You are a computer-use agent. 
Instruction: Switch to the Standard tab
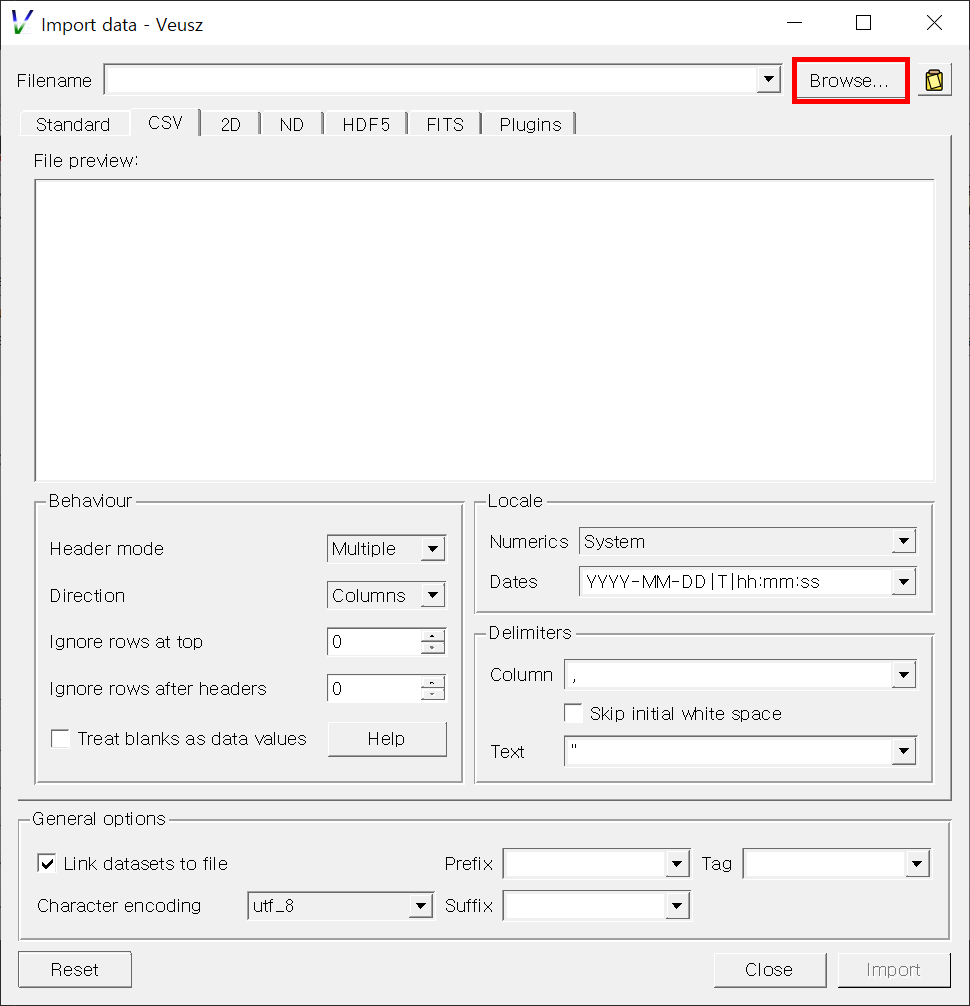(x=73, y=124)
